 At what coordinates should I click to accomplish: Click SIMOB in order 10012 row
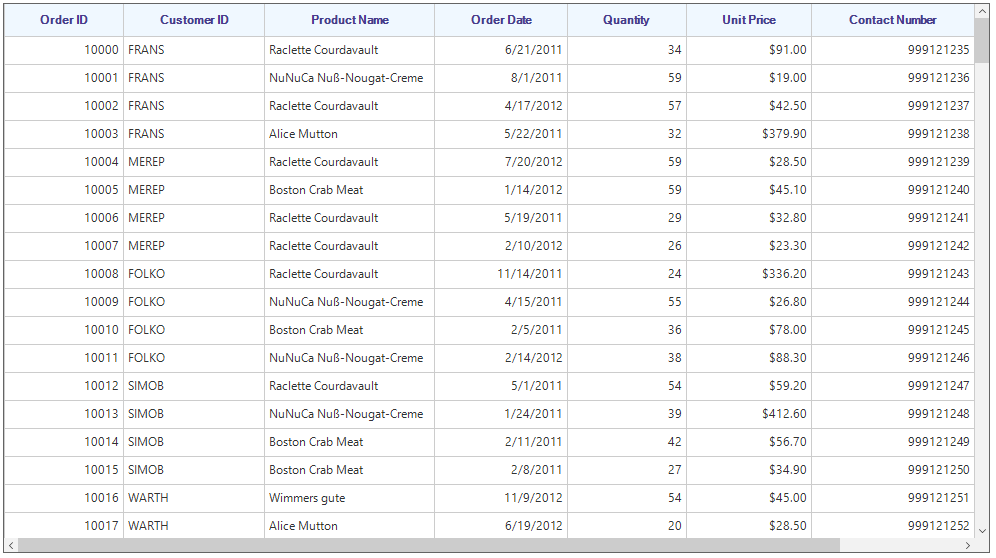point(194,385)
